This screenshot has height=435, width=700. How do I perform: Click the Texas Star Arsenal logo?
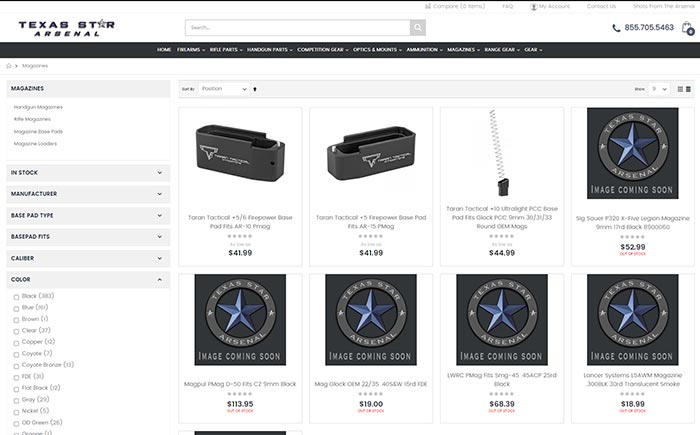tap(67, 28)
